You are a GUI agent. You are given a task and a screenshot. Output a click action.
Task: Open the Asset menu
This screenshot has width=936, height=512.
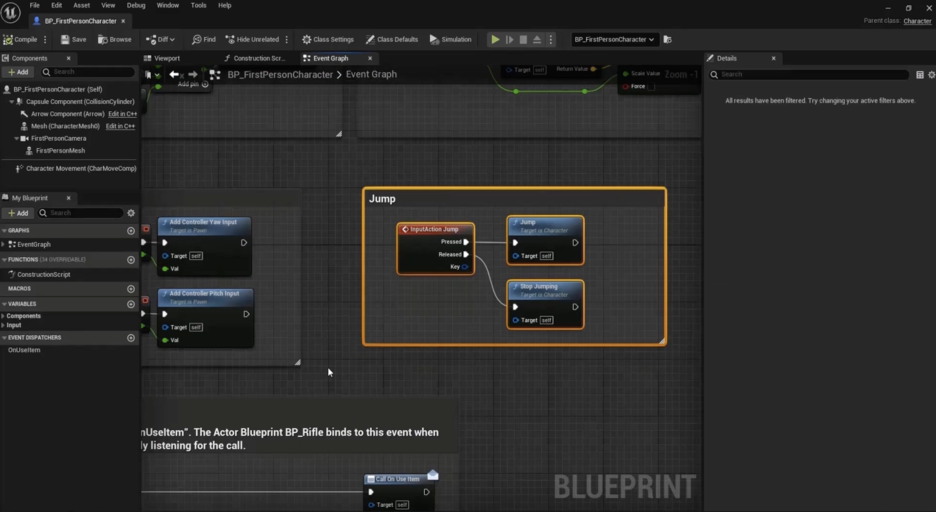click(81, 5)
